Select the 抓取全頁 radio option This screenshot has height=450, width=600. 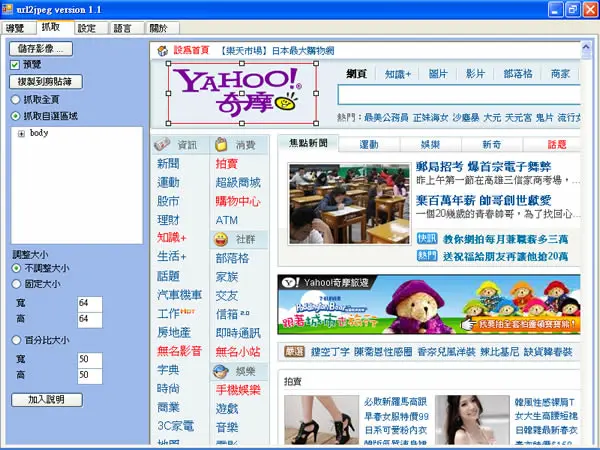click(15, 100)
